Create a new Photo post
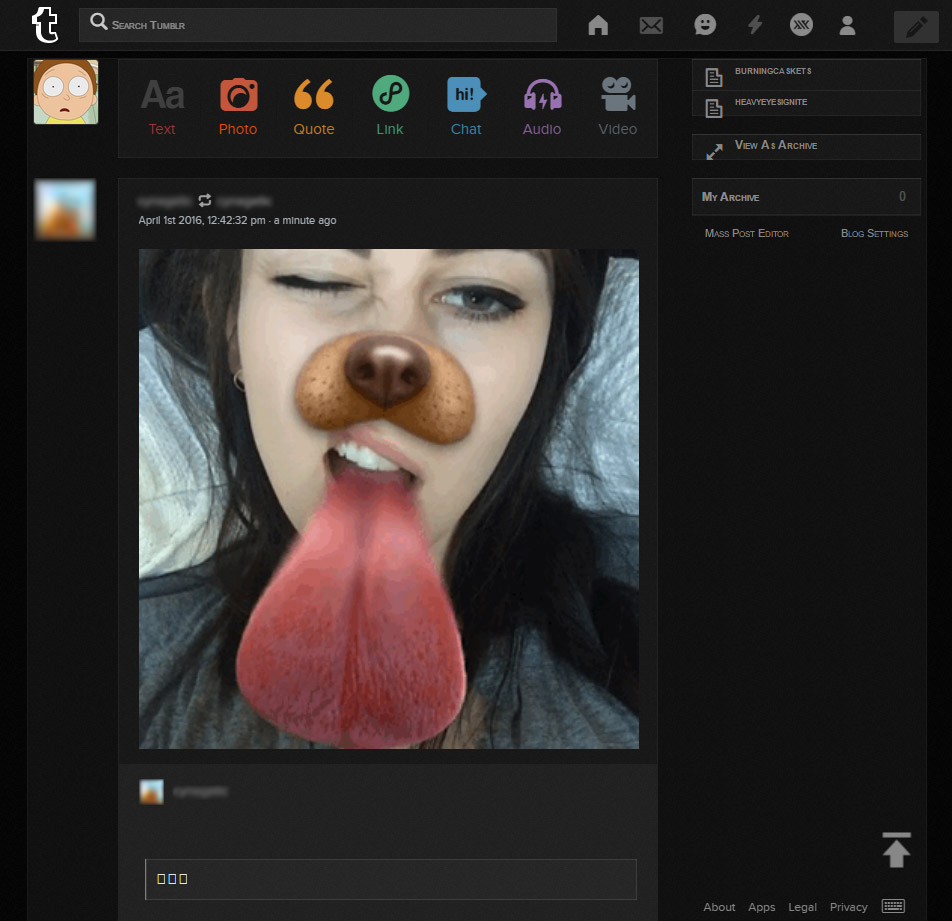The width and height of the screenshot is (952, 921). [x=238, y=107]
